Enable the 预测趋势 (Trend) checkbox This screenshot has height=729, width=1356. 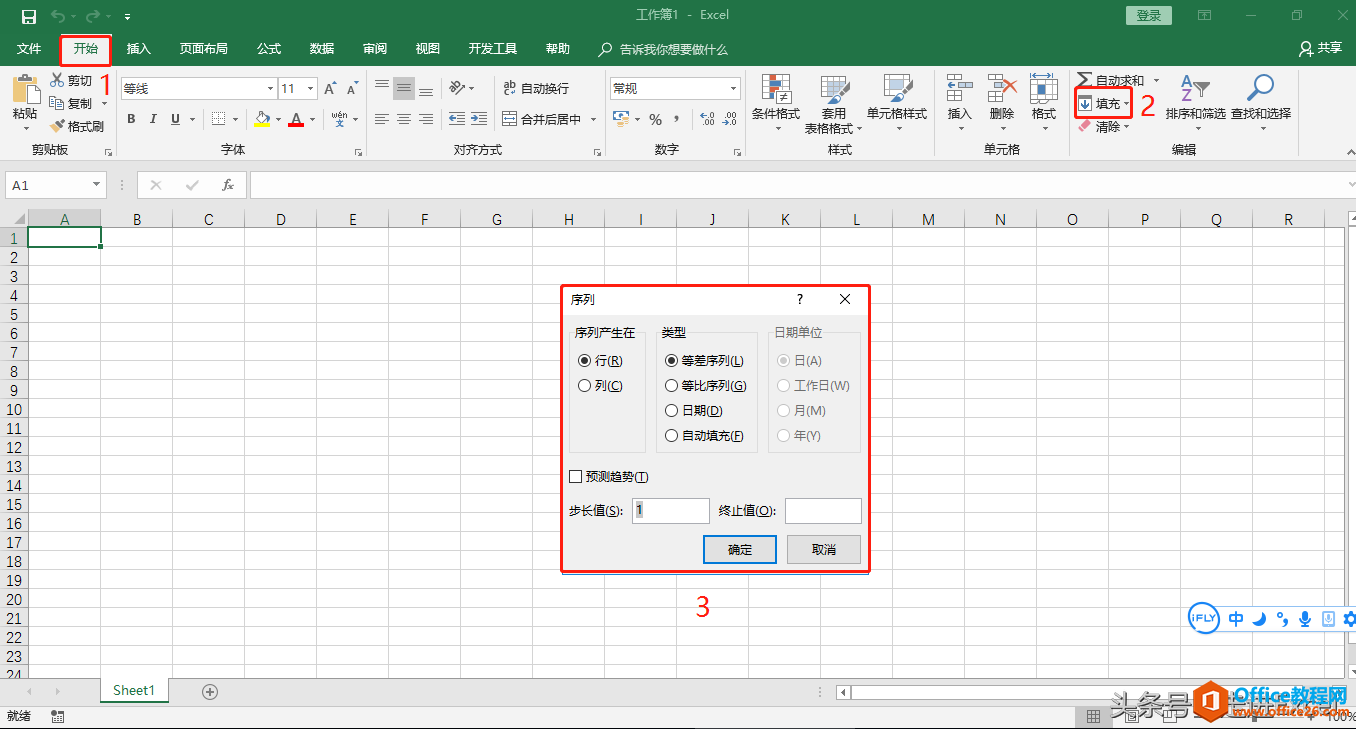pyautogui.click(x=575, y=477)
